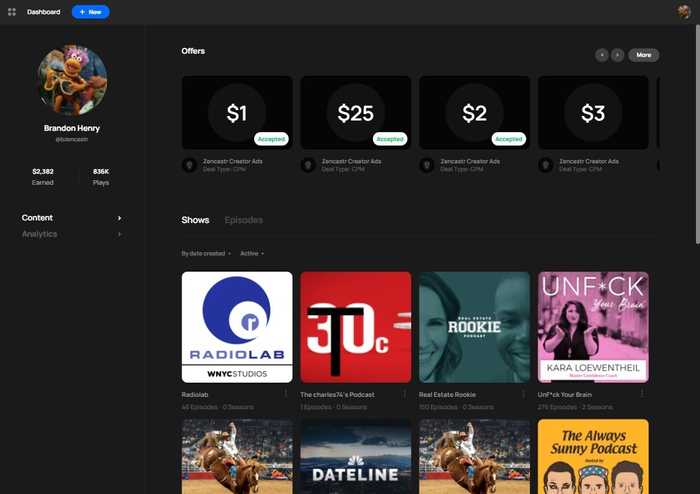Click the 'Real Estate Rookie' show title

[447, 394]
